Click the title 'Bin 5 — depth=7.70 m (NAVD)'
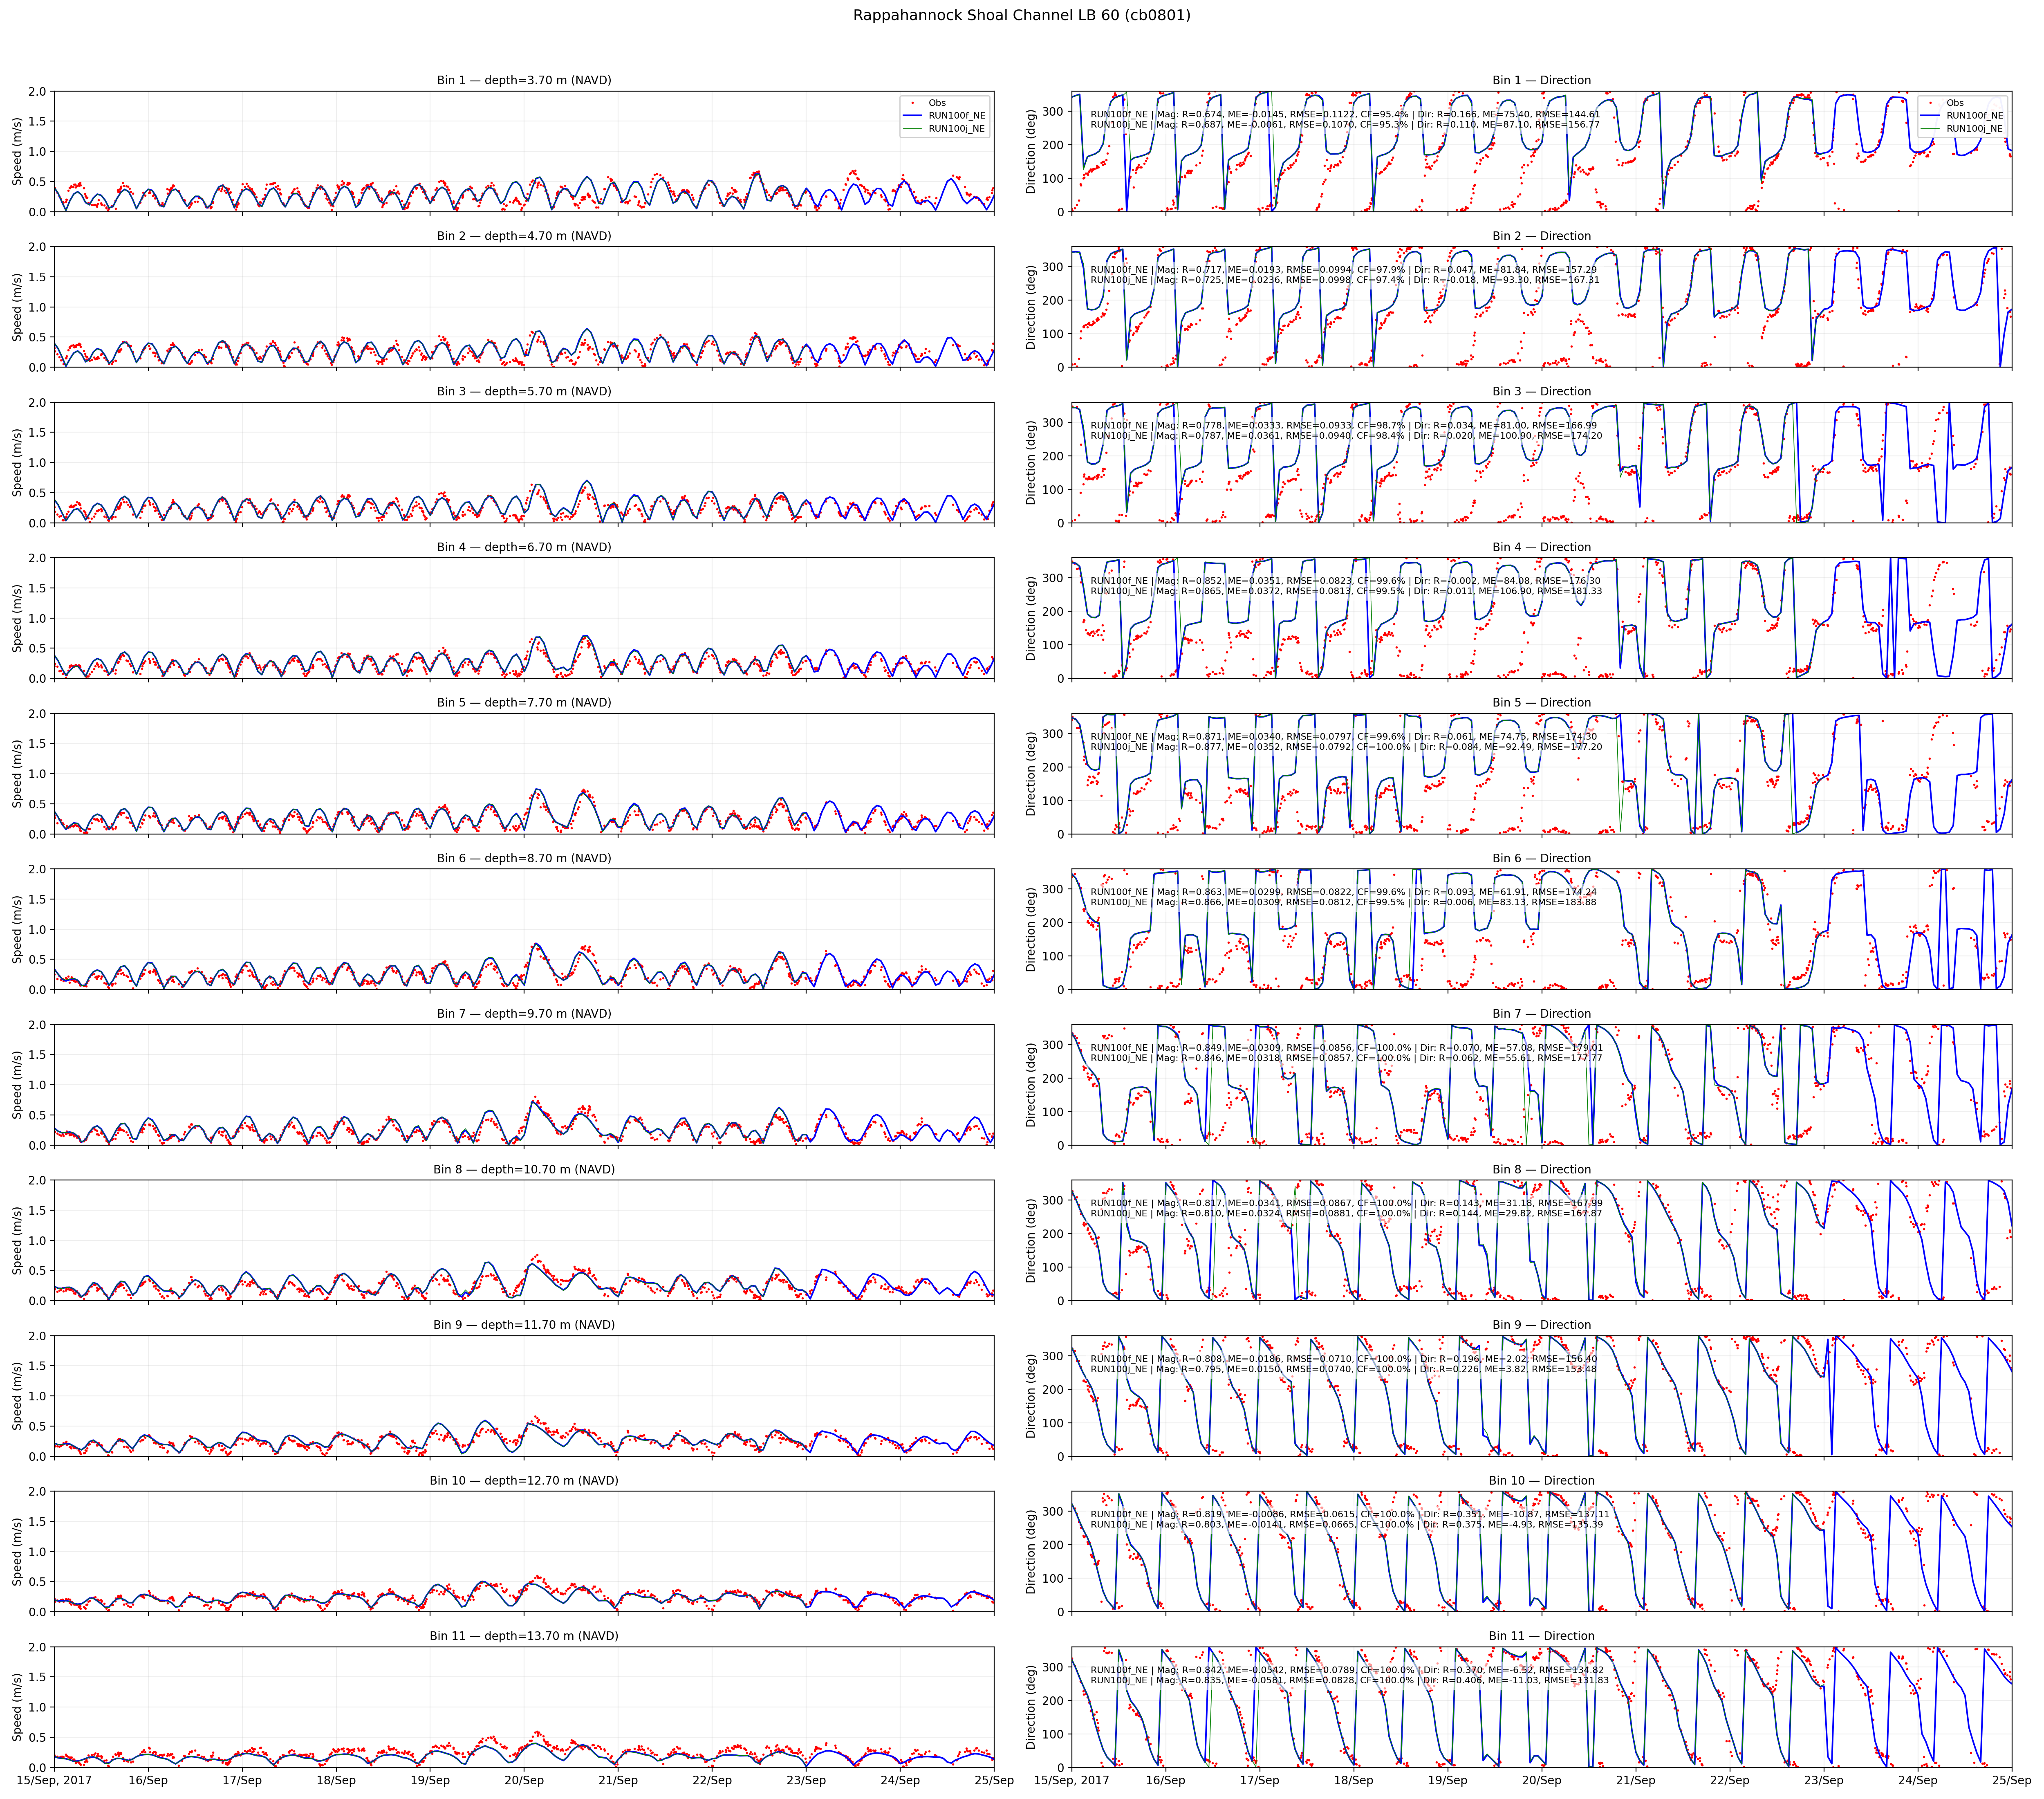2044x1799 pixels. 524,702
